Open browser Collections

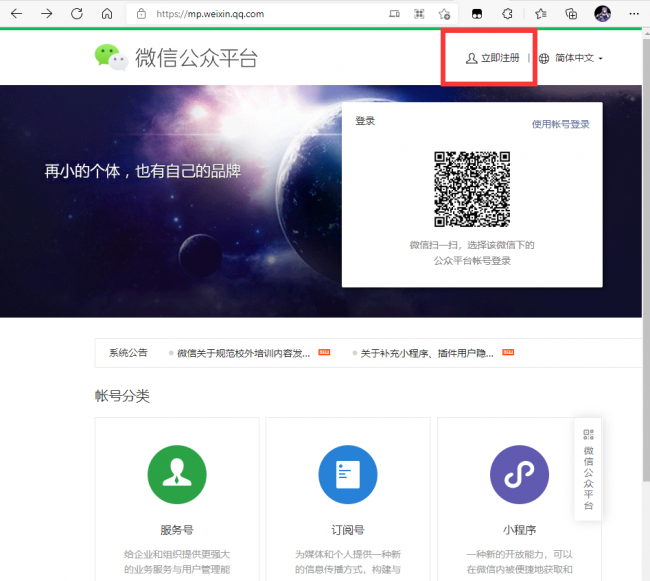pyautogui.click(x=571, y=14)
